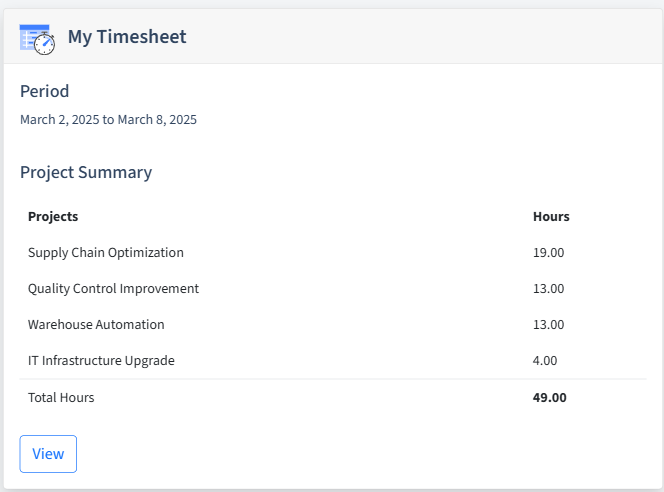This screenshot has height=492, width=664.
Task: Click the timesheet stopwatch icon
Action: [x=37, y=39]
